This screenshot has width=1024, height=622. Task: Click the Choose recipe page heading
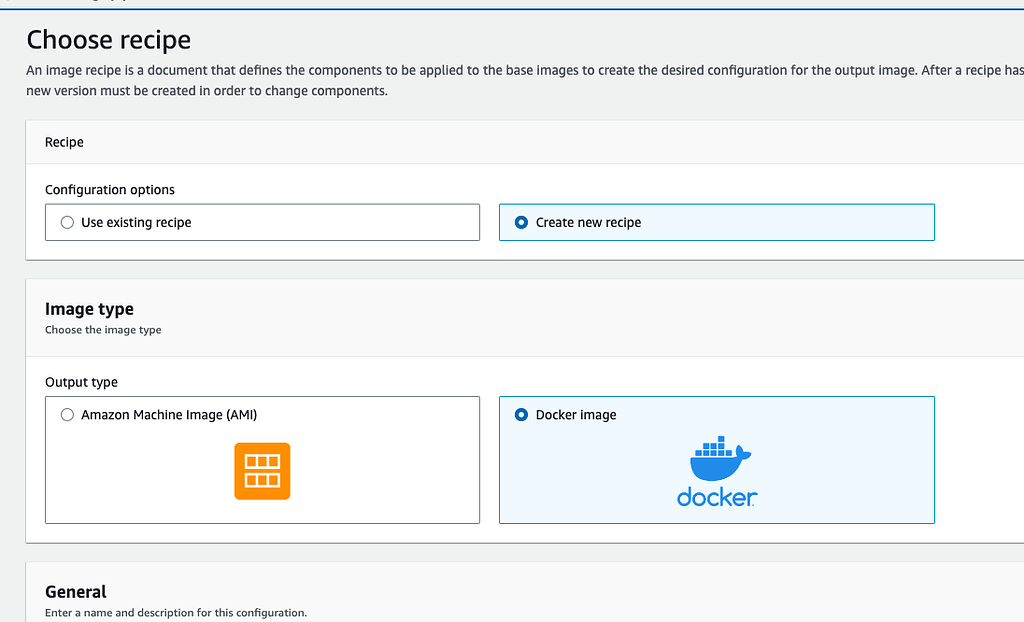(108, 40)
